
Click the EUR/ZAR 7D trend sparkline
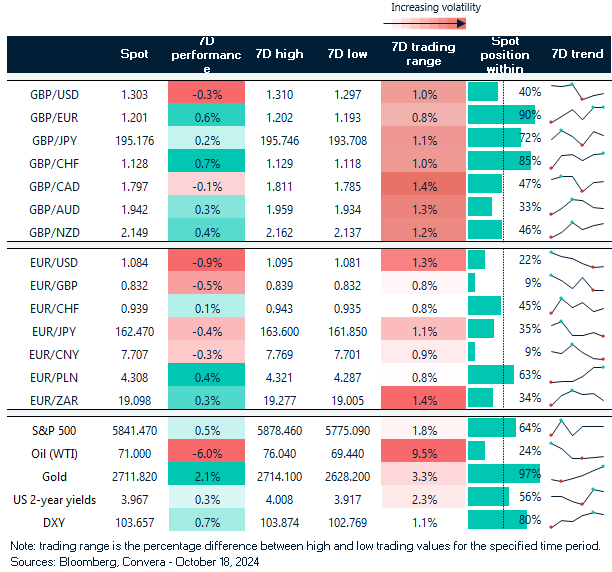tap(577, 398)
